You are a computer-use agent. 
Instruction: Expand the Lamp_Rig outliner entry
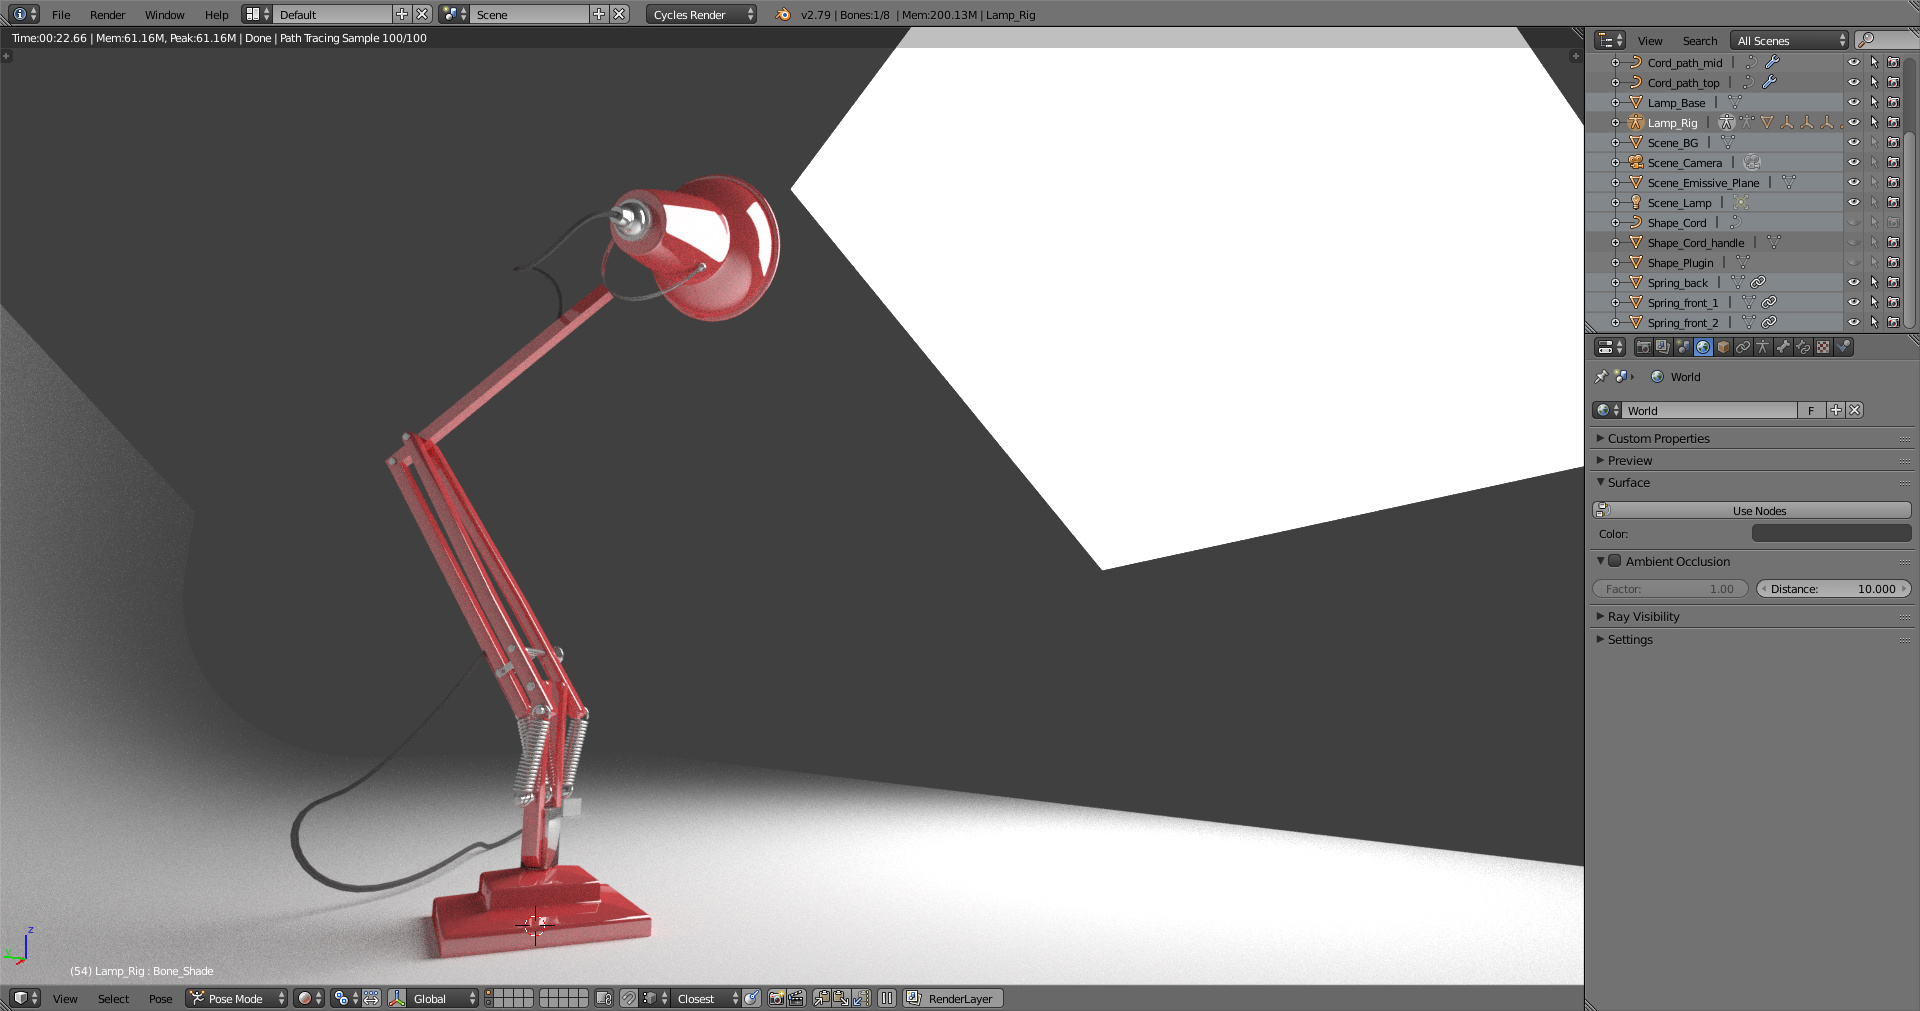[x=1617, y=122]
